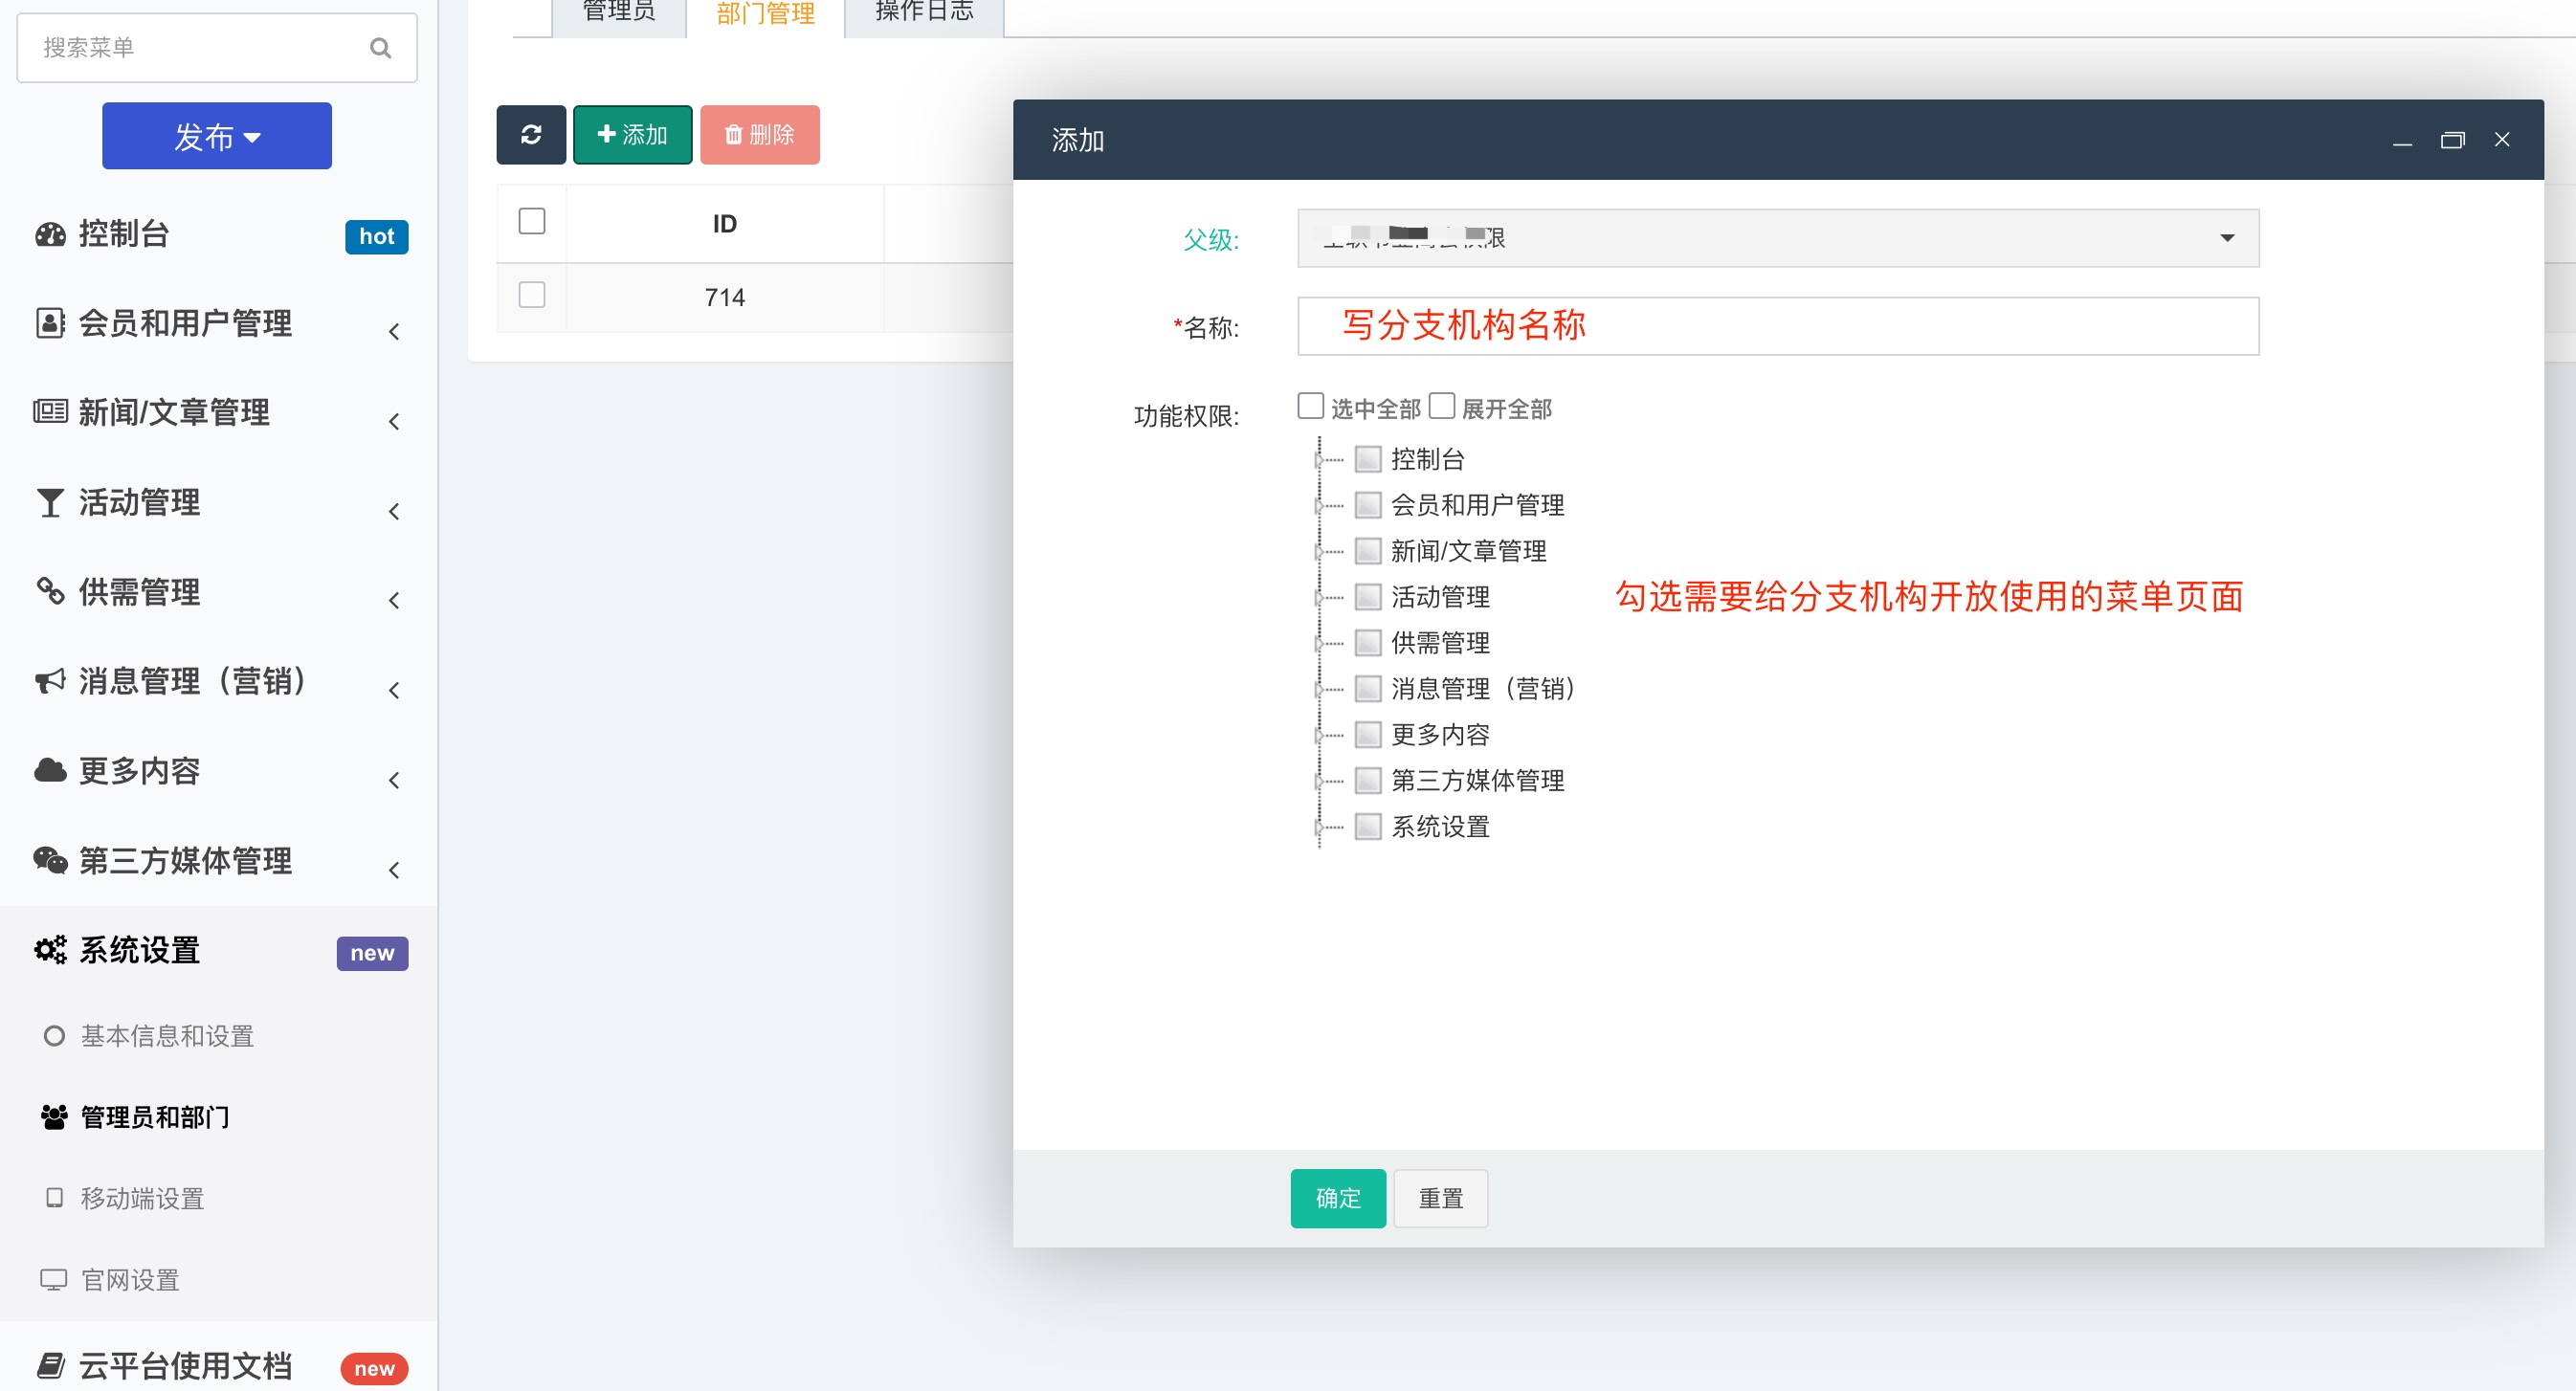Expand 系统设置 tree node in permissions
Screen dimensions: 2576x1391
[x=1319, y=827]
